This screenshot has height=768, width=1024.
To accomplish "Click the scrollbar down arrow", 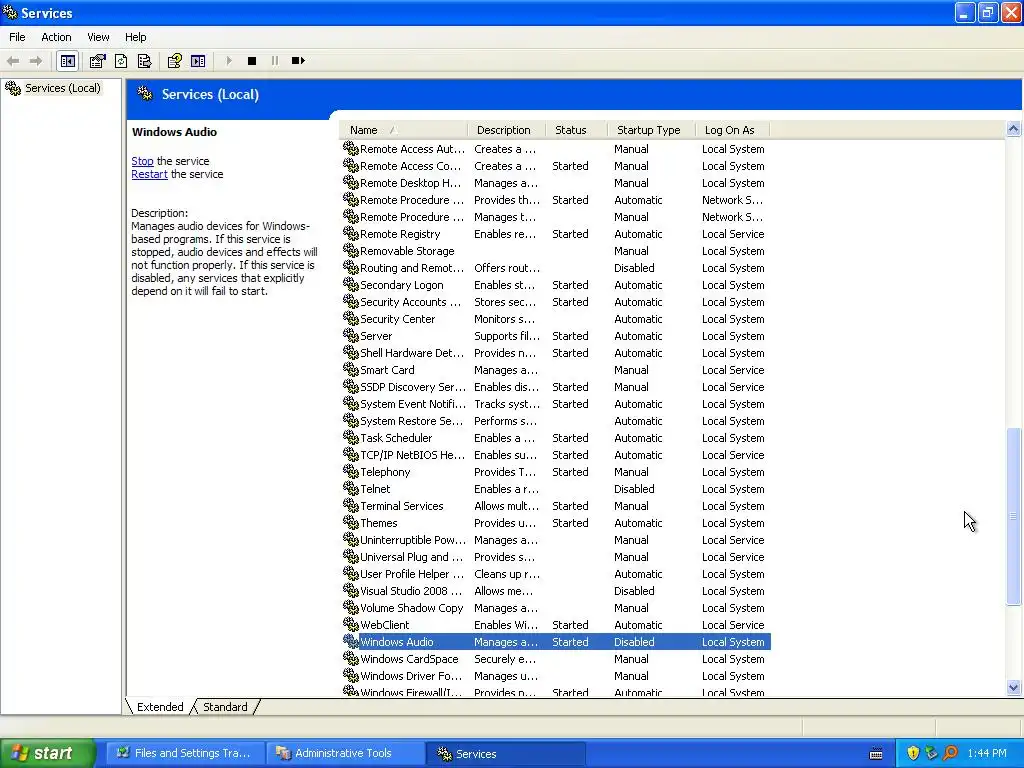I will point(1014,687).
